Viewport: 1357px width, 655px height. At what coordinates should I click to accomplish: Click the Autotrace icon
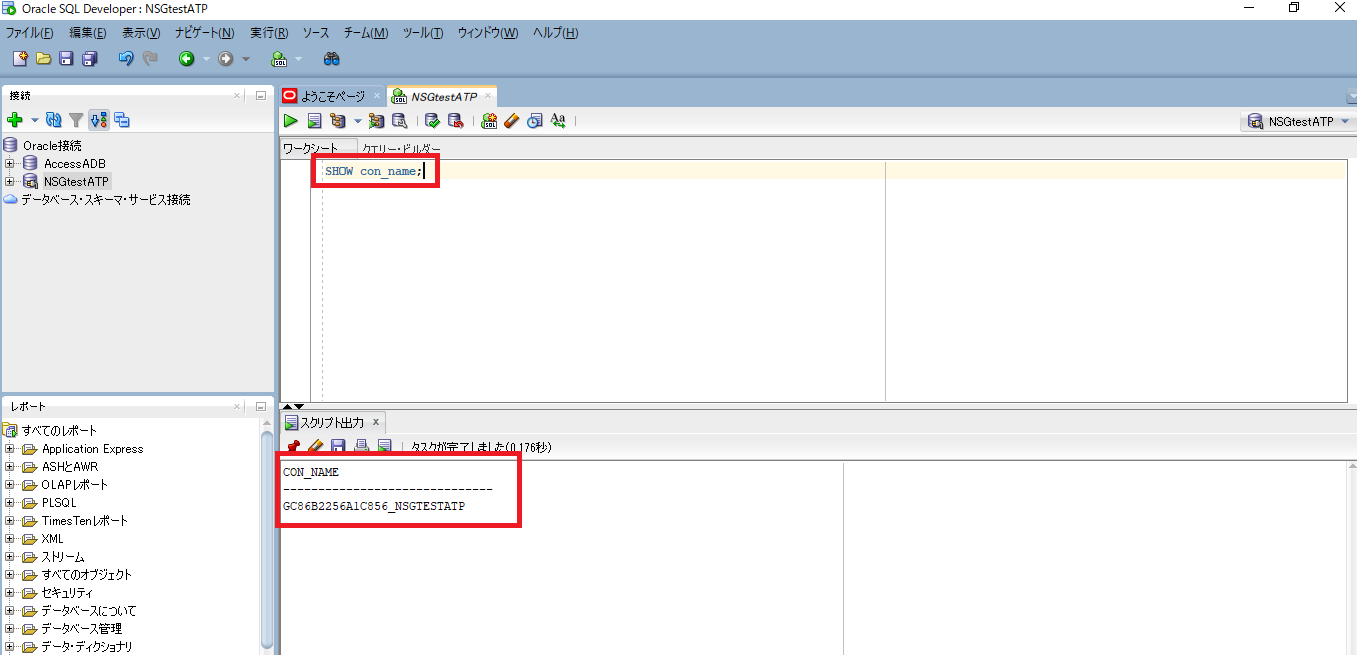pyautogui.click(x=376, y=121)
